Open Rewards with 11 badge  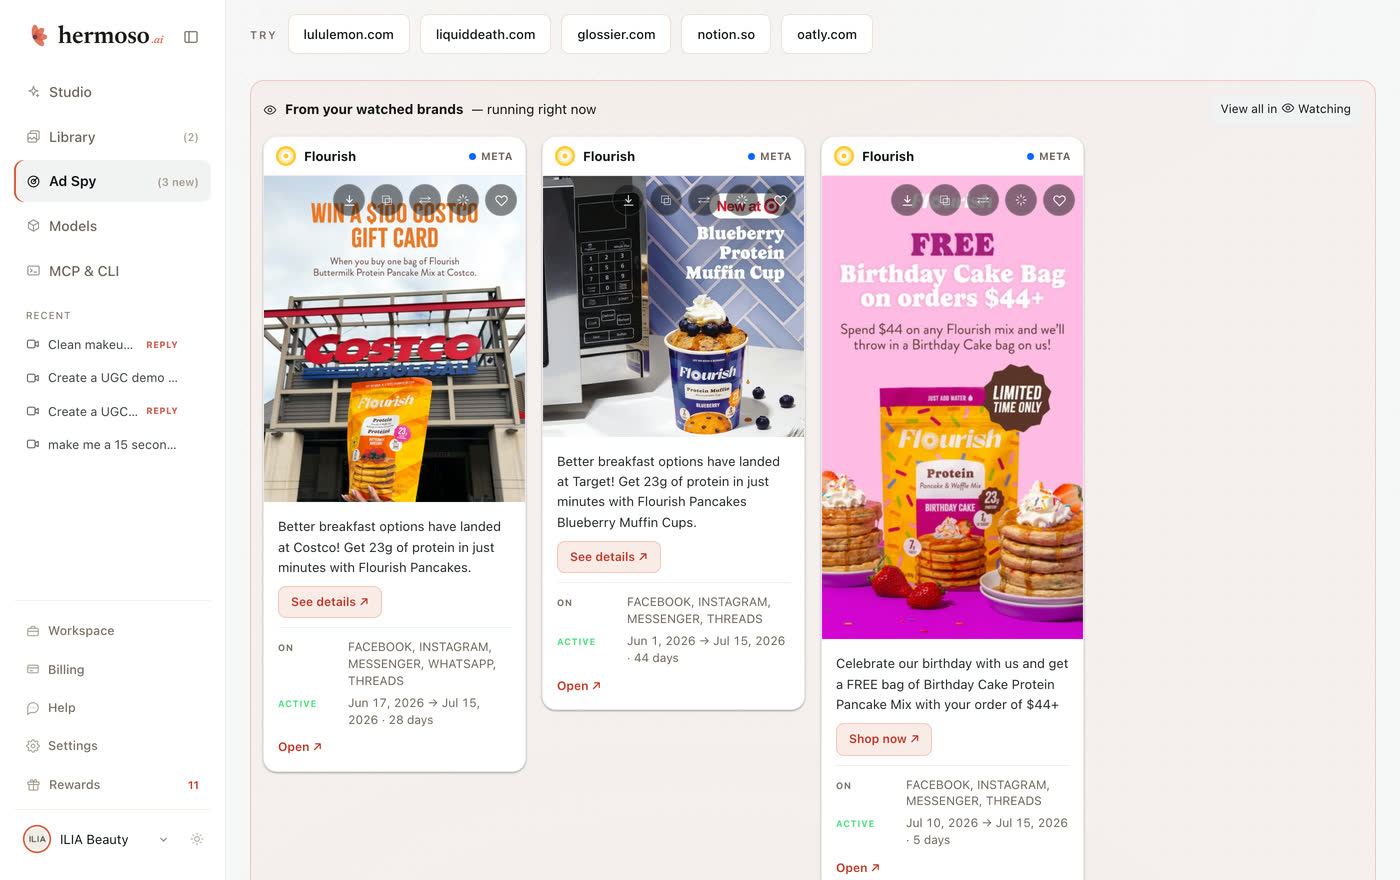[x=112, y=785]
